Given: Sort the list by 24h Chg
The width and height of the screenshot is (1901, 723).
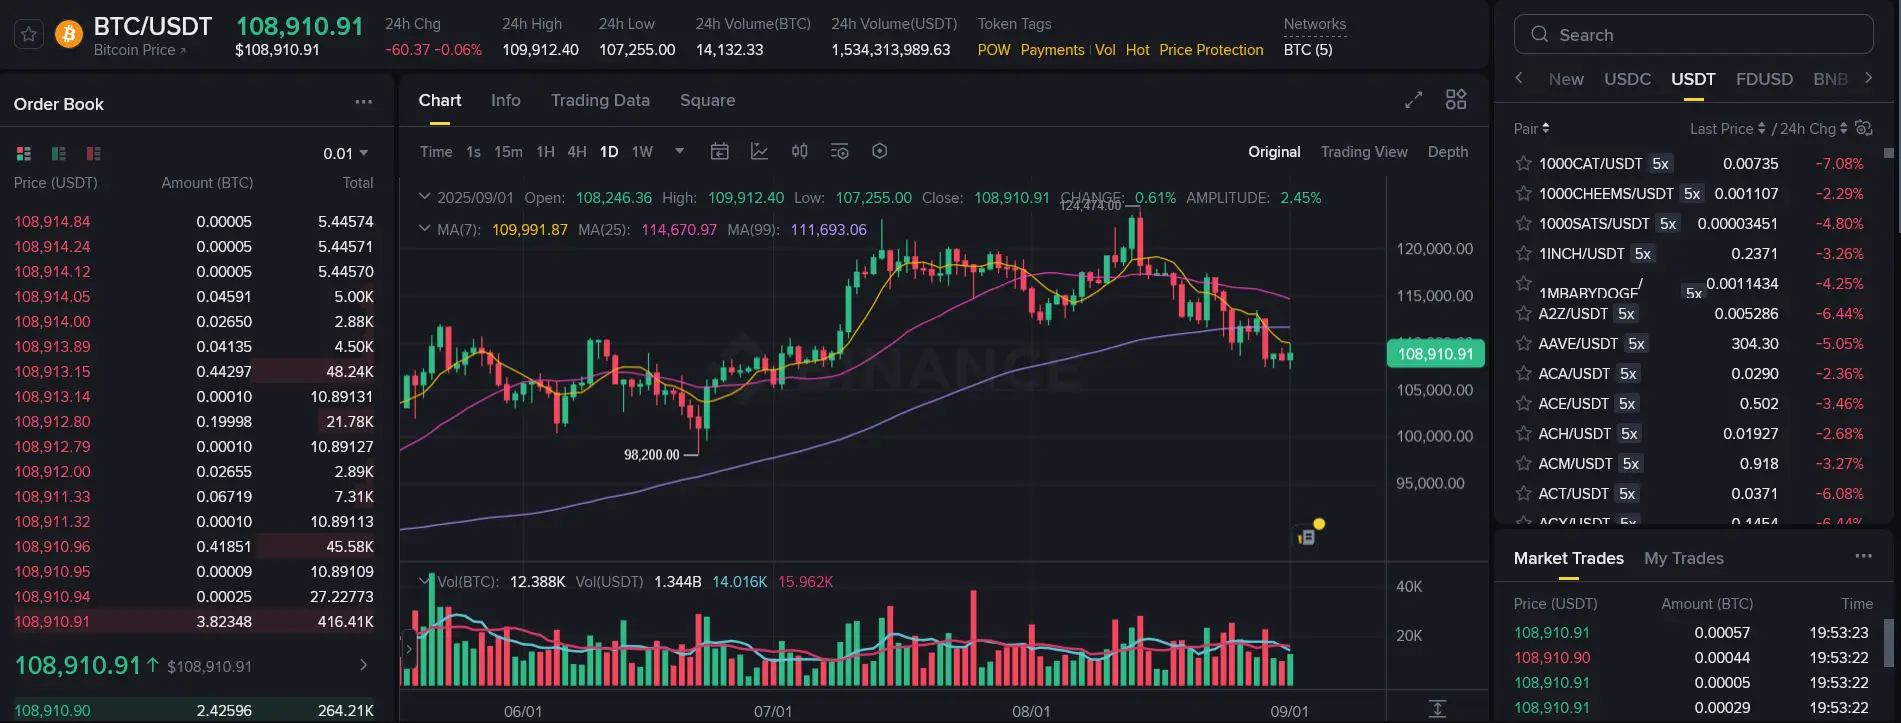Looking at the screenshot, I should 1813,128.
